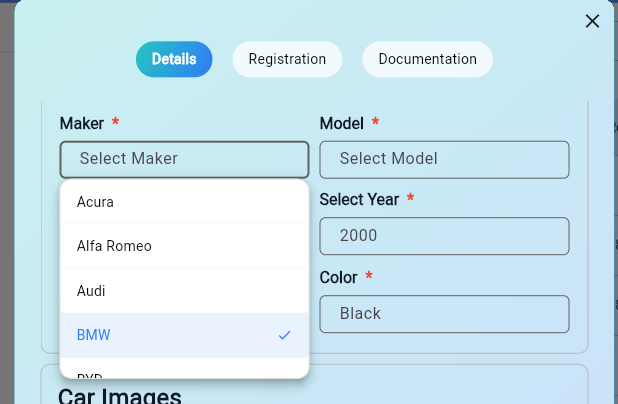
Task: Open the Select Year field showing 2000
Action: tap(444, 236)
